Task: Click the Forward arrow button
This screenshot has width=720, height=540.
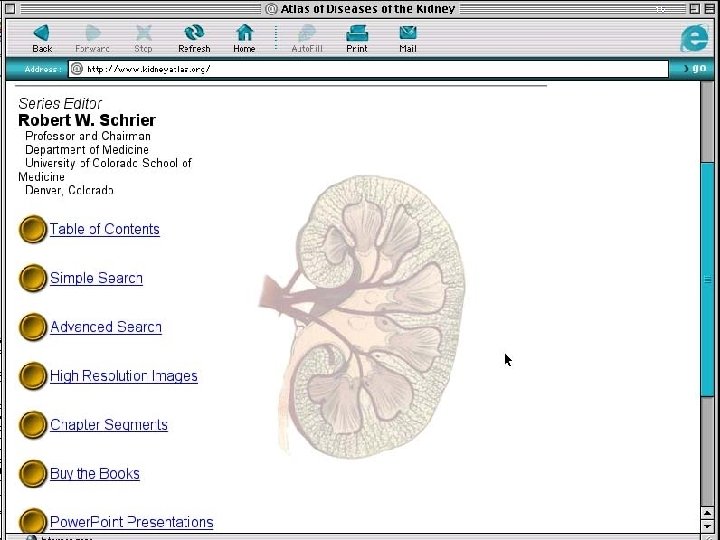Action: click(x=92, y=39)
